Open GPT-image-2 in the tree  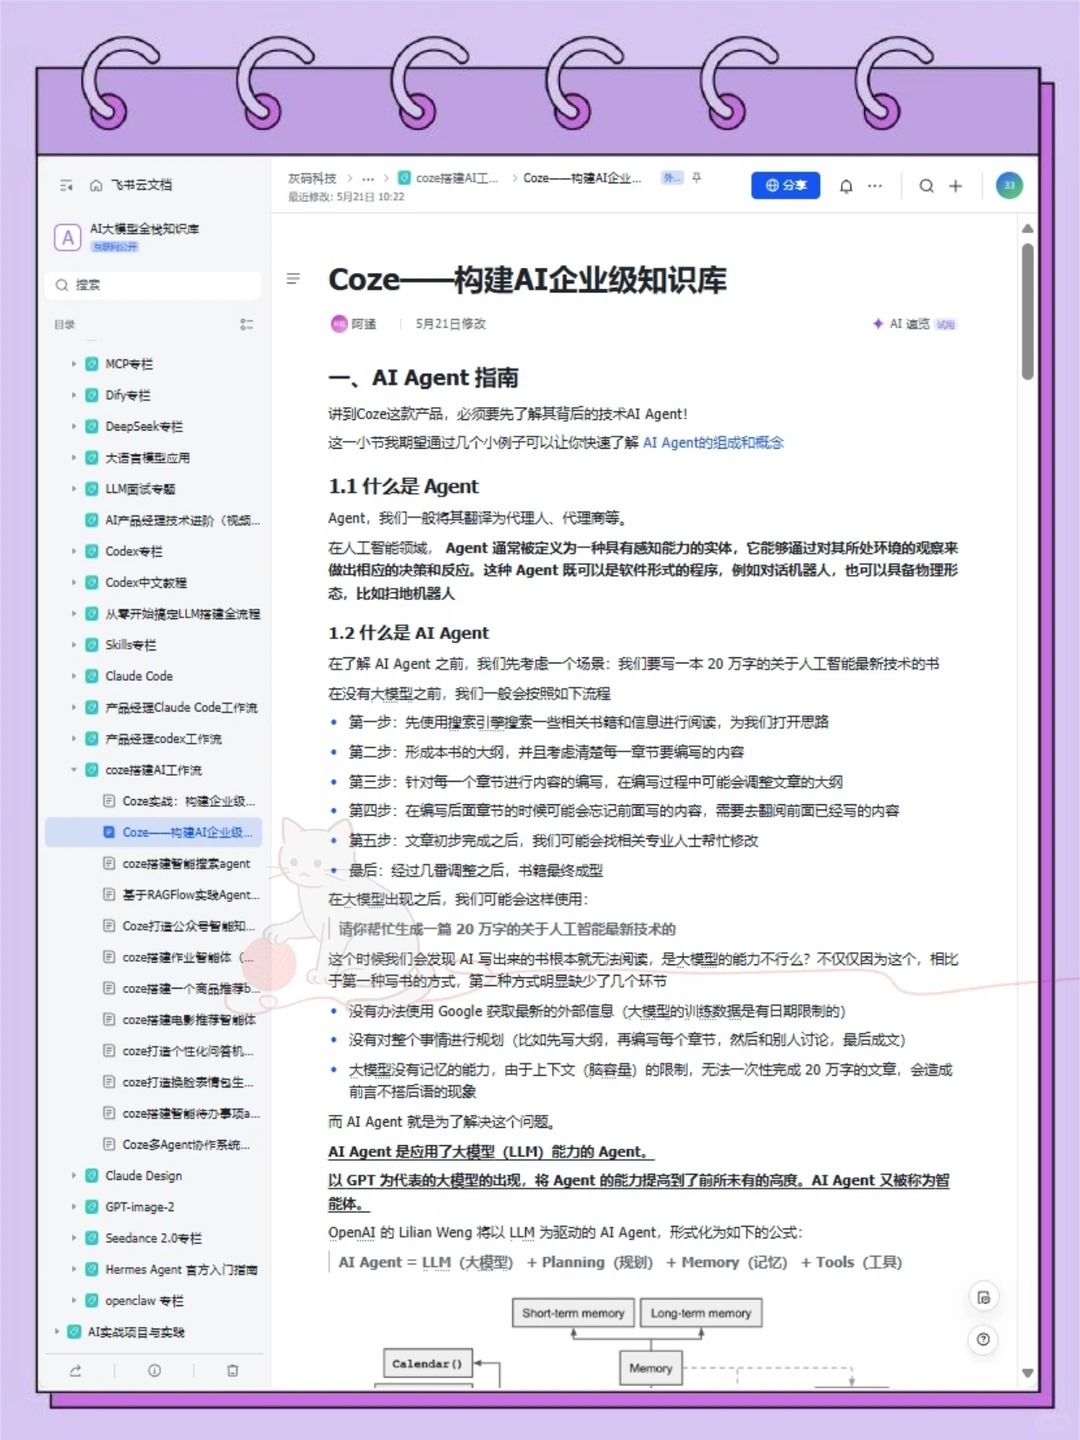pos(140,1207)
